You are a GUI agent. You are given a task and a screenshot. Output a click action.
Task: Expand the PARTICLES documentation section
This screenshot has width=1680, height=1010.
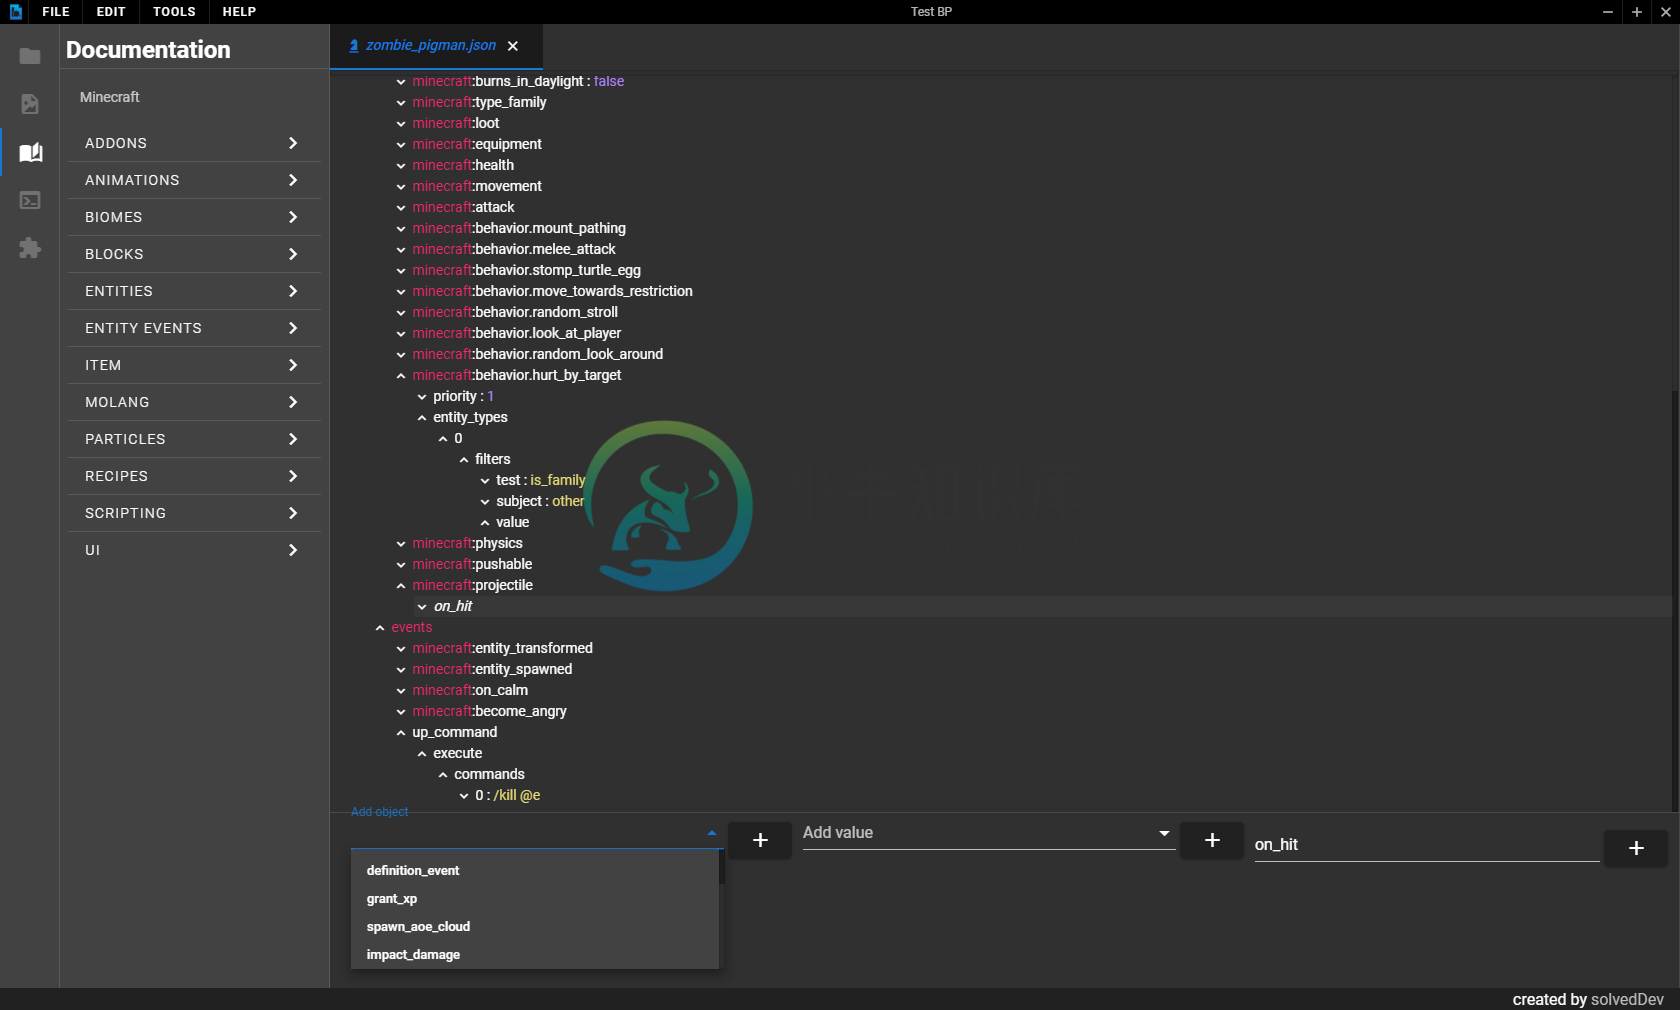pos(194,439)
